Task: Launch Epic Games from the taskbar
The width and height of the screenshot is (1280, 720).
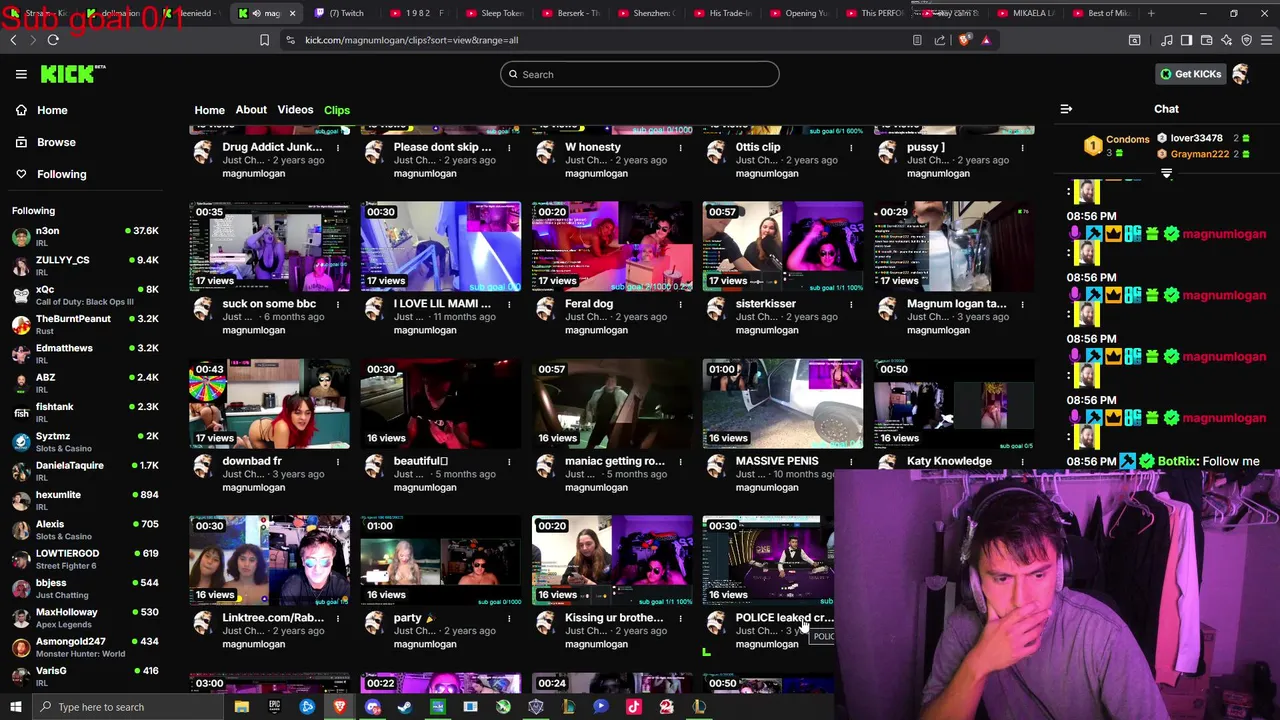Action: [274, 707]
